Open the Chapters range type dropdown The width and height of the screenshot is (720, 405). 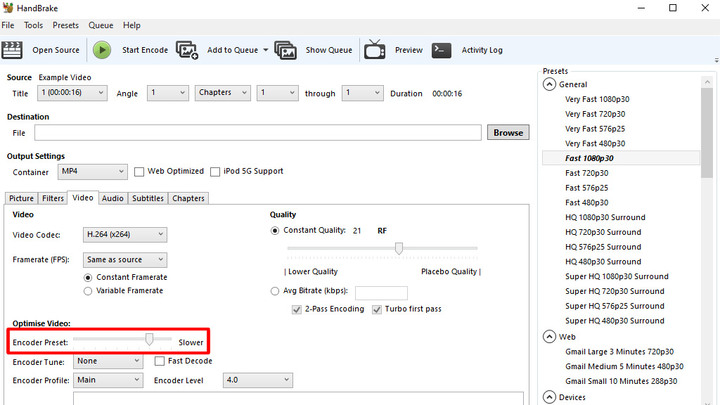pos(223,93)
